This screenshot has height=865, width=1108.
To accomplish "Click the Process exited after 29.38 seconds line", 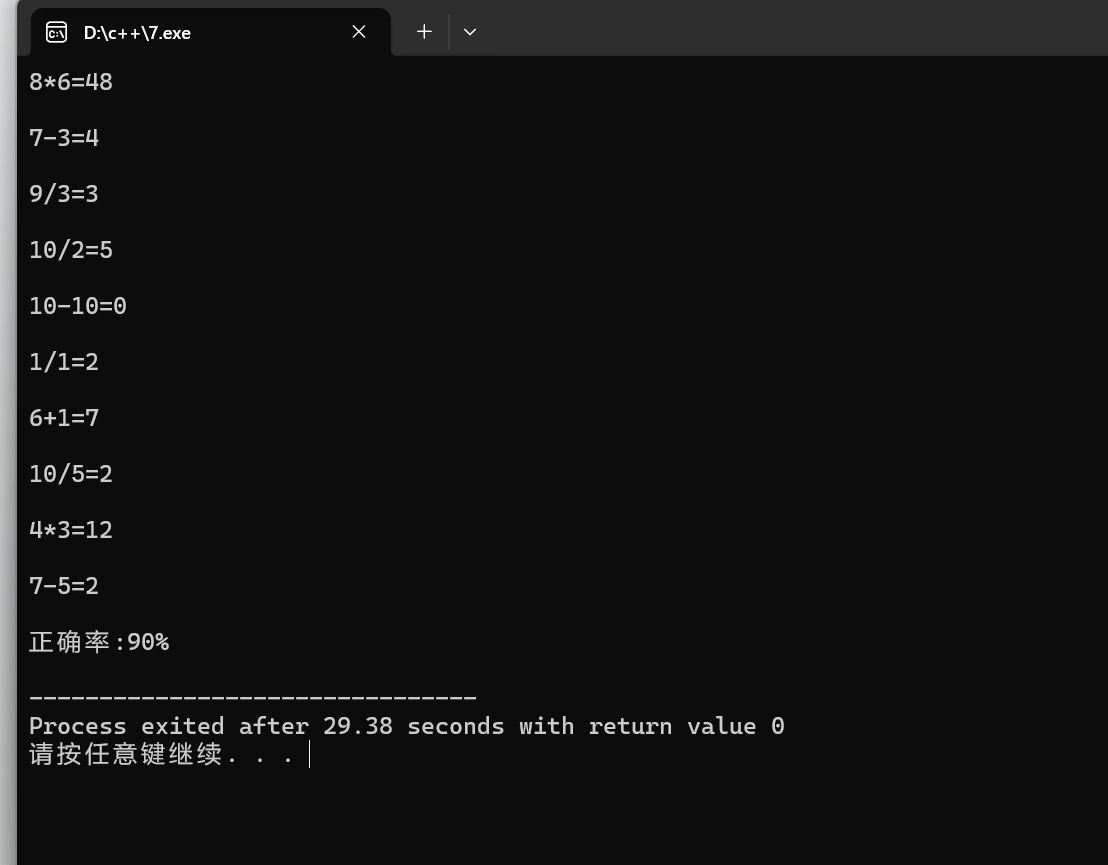I will [x=407, y=726].
